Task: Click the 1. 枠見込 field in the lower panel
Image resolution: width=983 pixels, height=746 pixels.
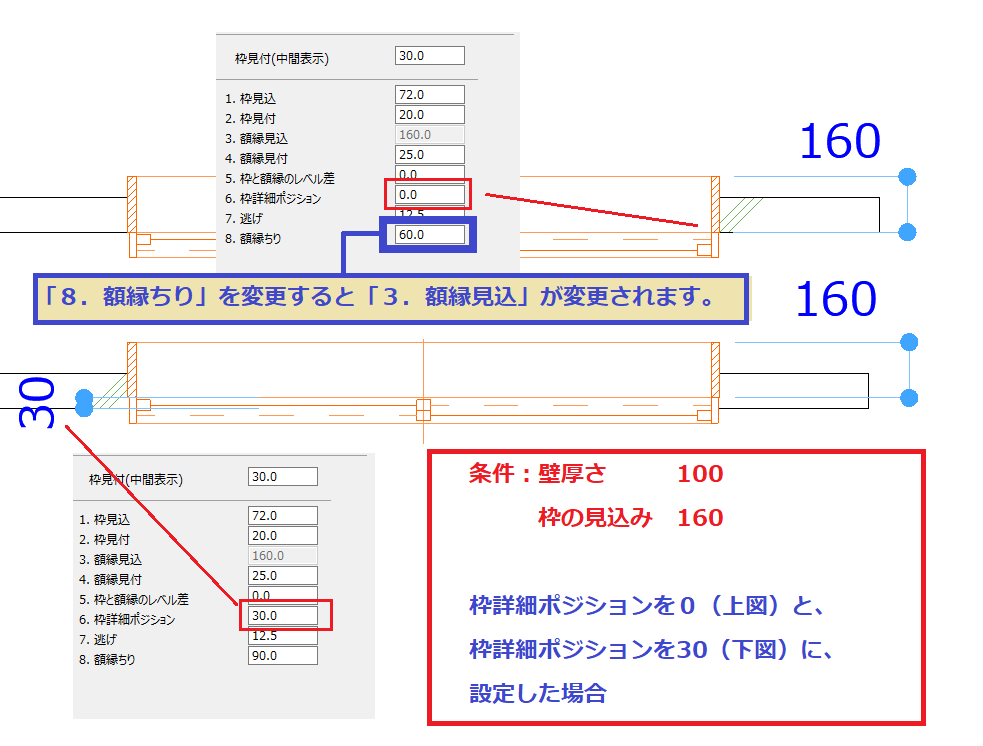Action: (x=283, y=515)
